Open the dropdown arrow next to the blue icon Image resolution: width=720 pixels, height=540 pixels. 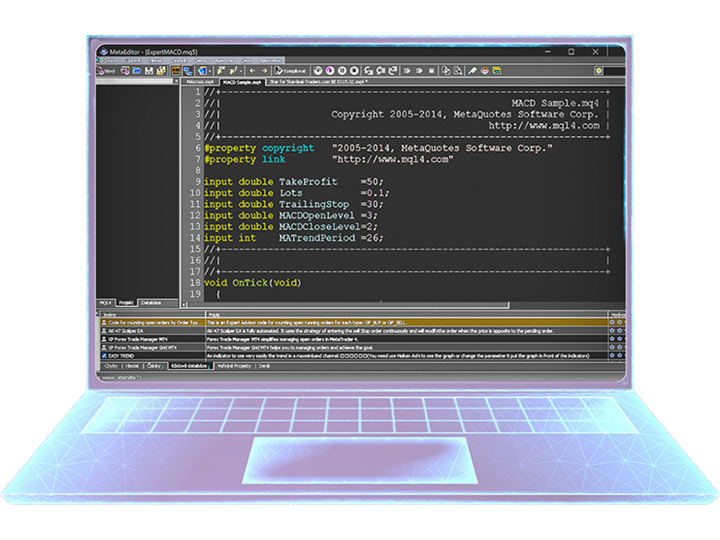coord(210,71)
